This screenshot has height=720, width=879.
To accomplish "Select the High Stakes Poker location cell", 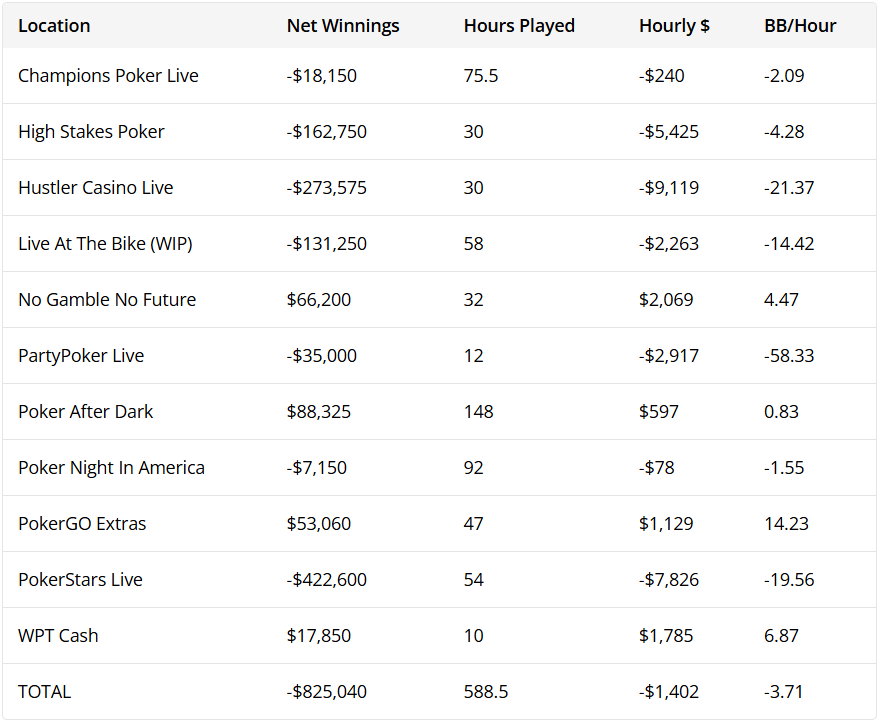I will 91,132.
